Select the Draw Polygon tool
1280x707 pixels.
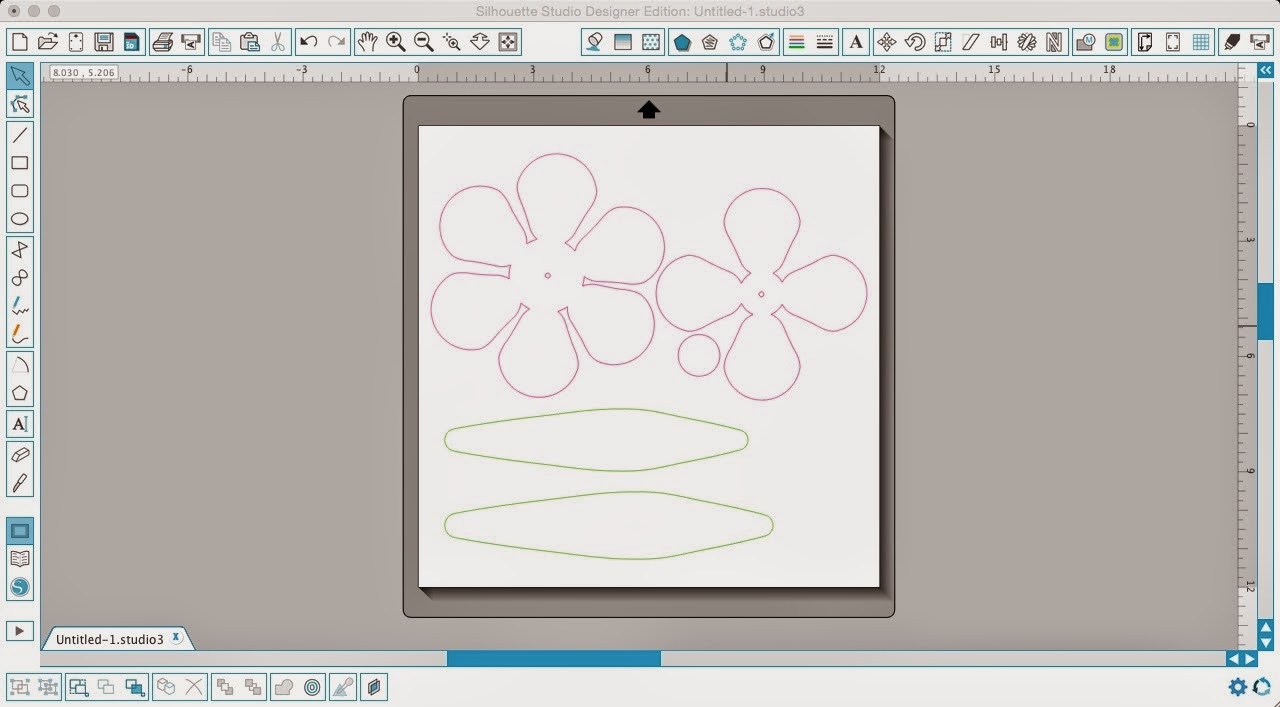coord(20,250)
